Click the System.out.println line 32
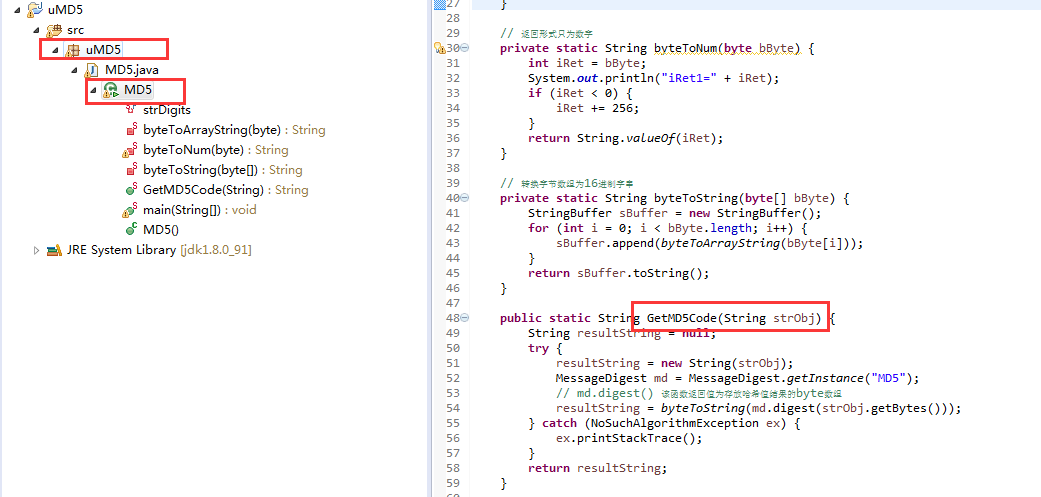The image size is (1041, 497). 653,78
